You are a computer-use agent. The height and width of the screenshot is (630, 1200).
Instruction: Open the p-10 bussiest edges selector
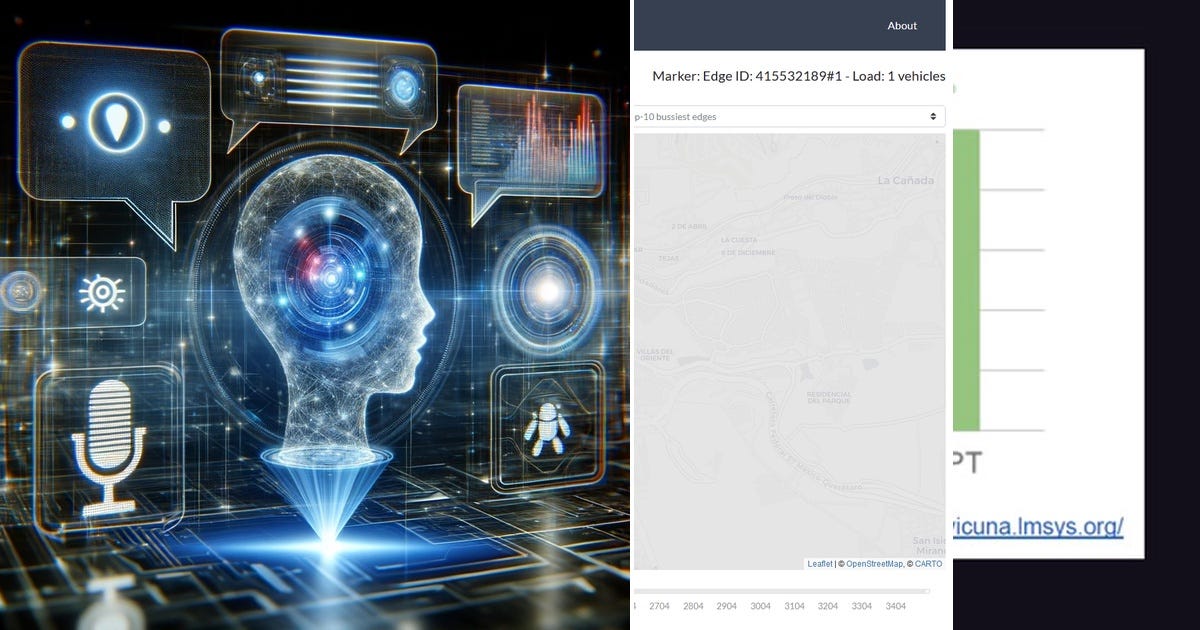point(789,115)
